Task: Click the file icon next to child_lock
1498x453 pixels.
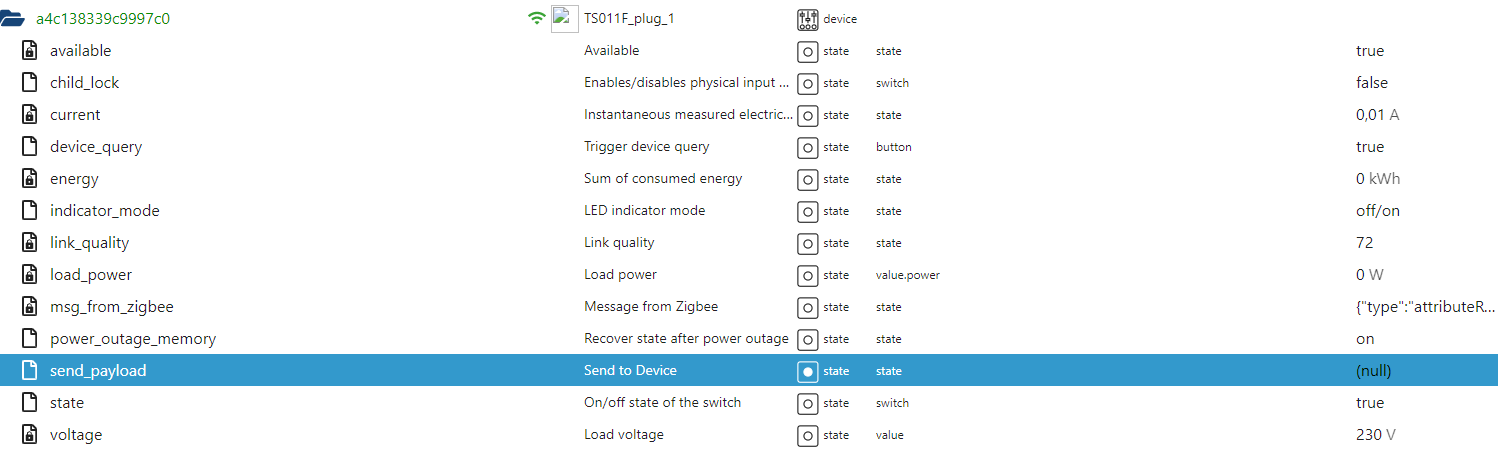Action: (30, 83)
